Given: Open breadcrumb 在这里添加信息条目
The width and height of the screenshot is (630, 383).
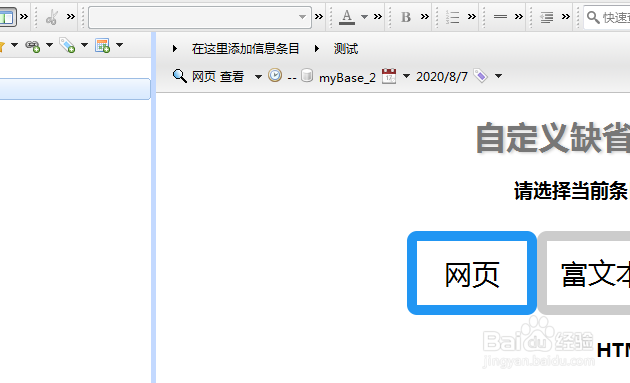Looking at the screenshot, I should tap(245, 49).
